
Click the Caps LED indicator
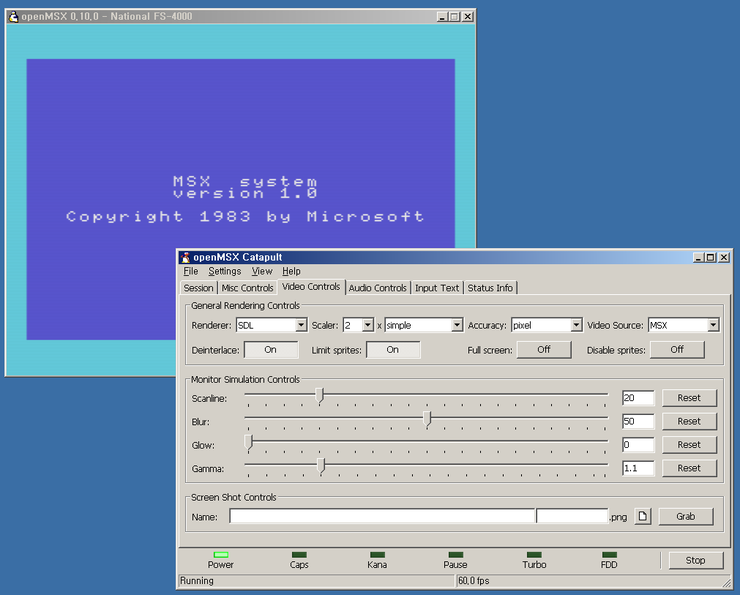point(299,554)
